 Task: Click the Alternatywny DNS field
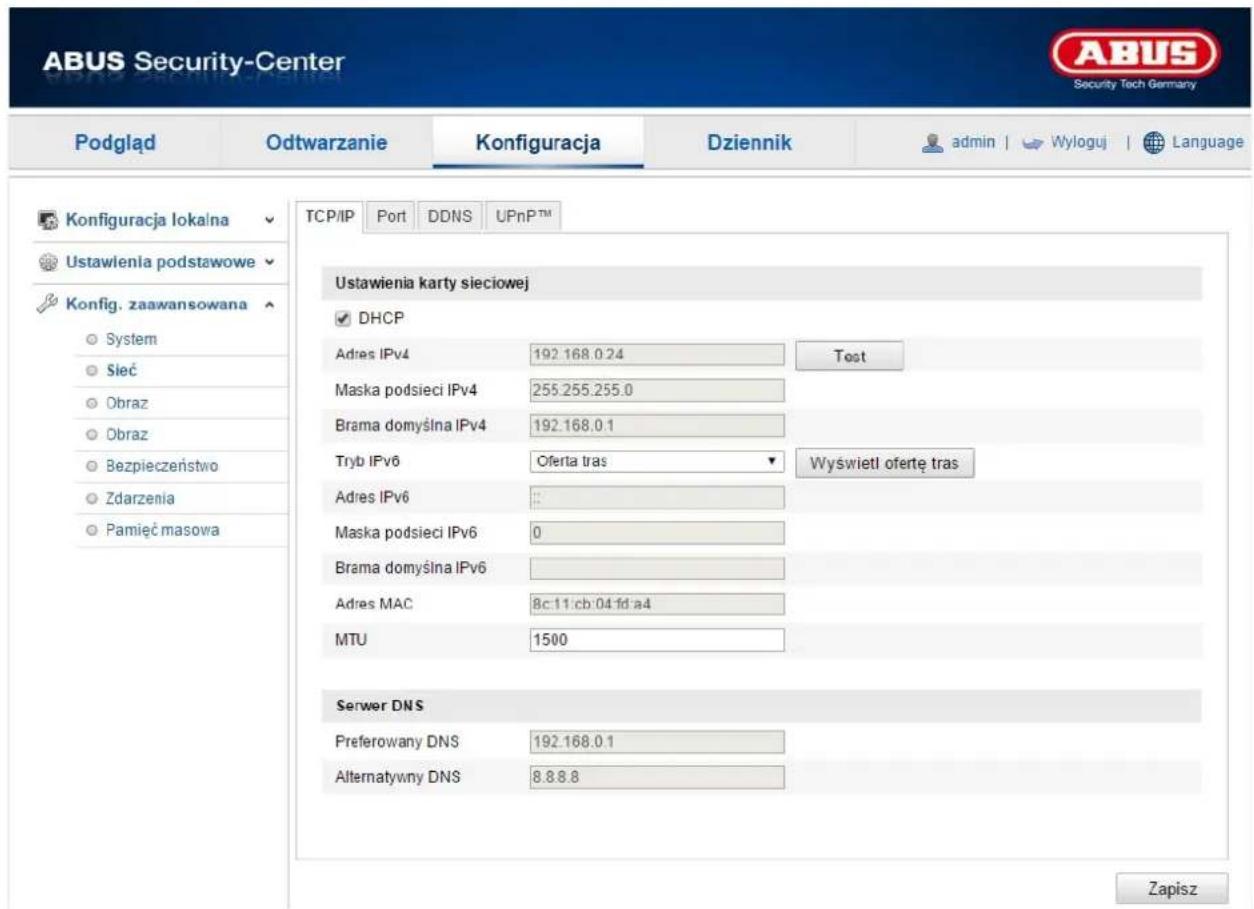[656, 777]
